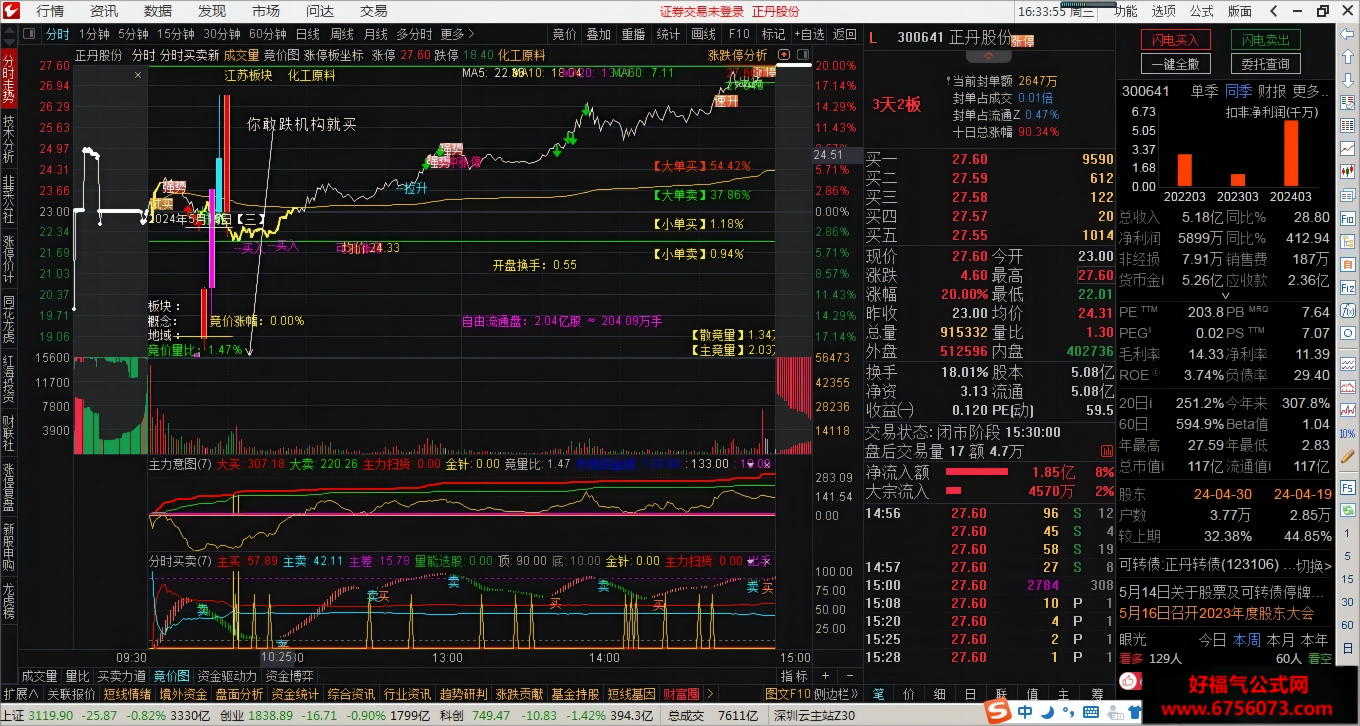
Task: Open the quote table grid icon in sidebar
Action: [x=1347, y=125]
